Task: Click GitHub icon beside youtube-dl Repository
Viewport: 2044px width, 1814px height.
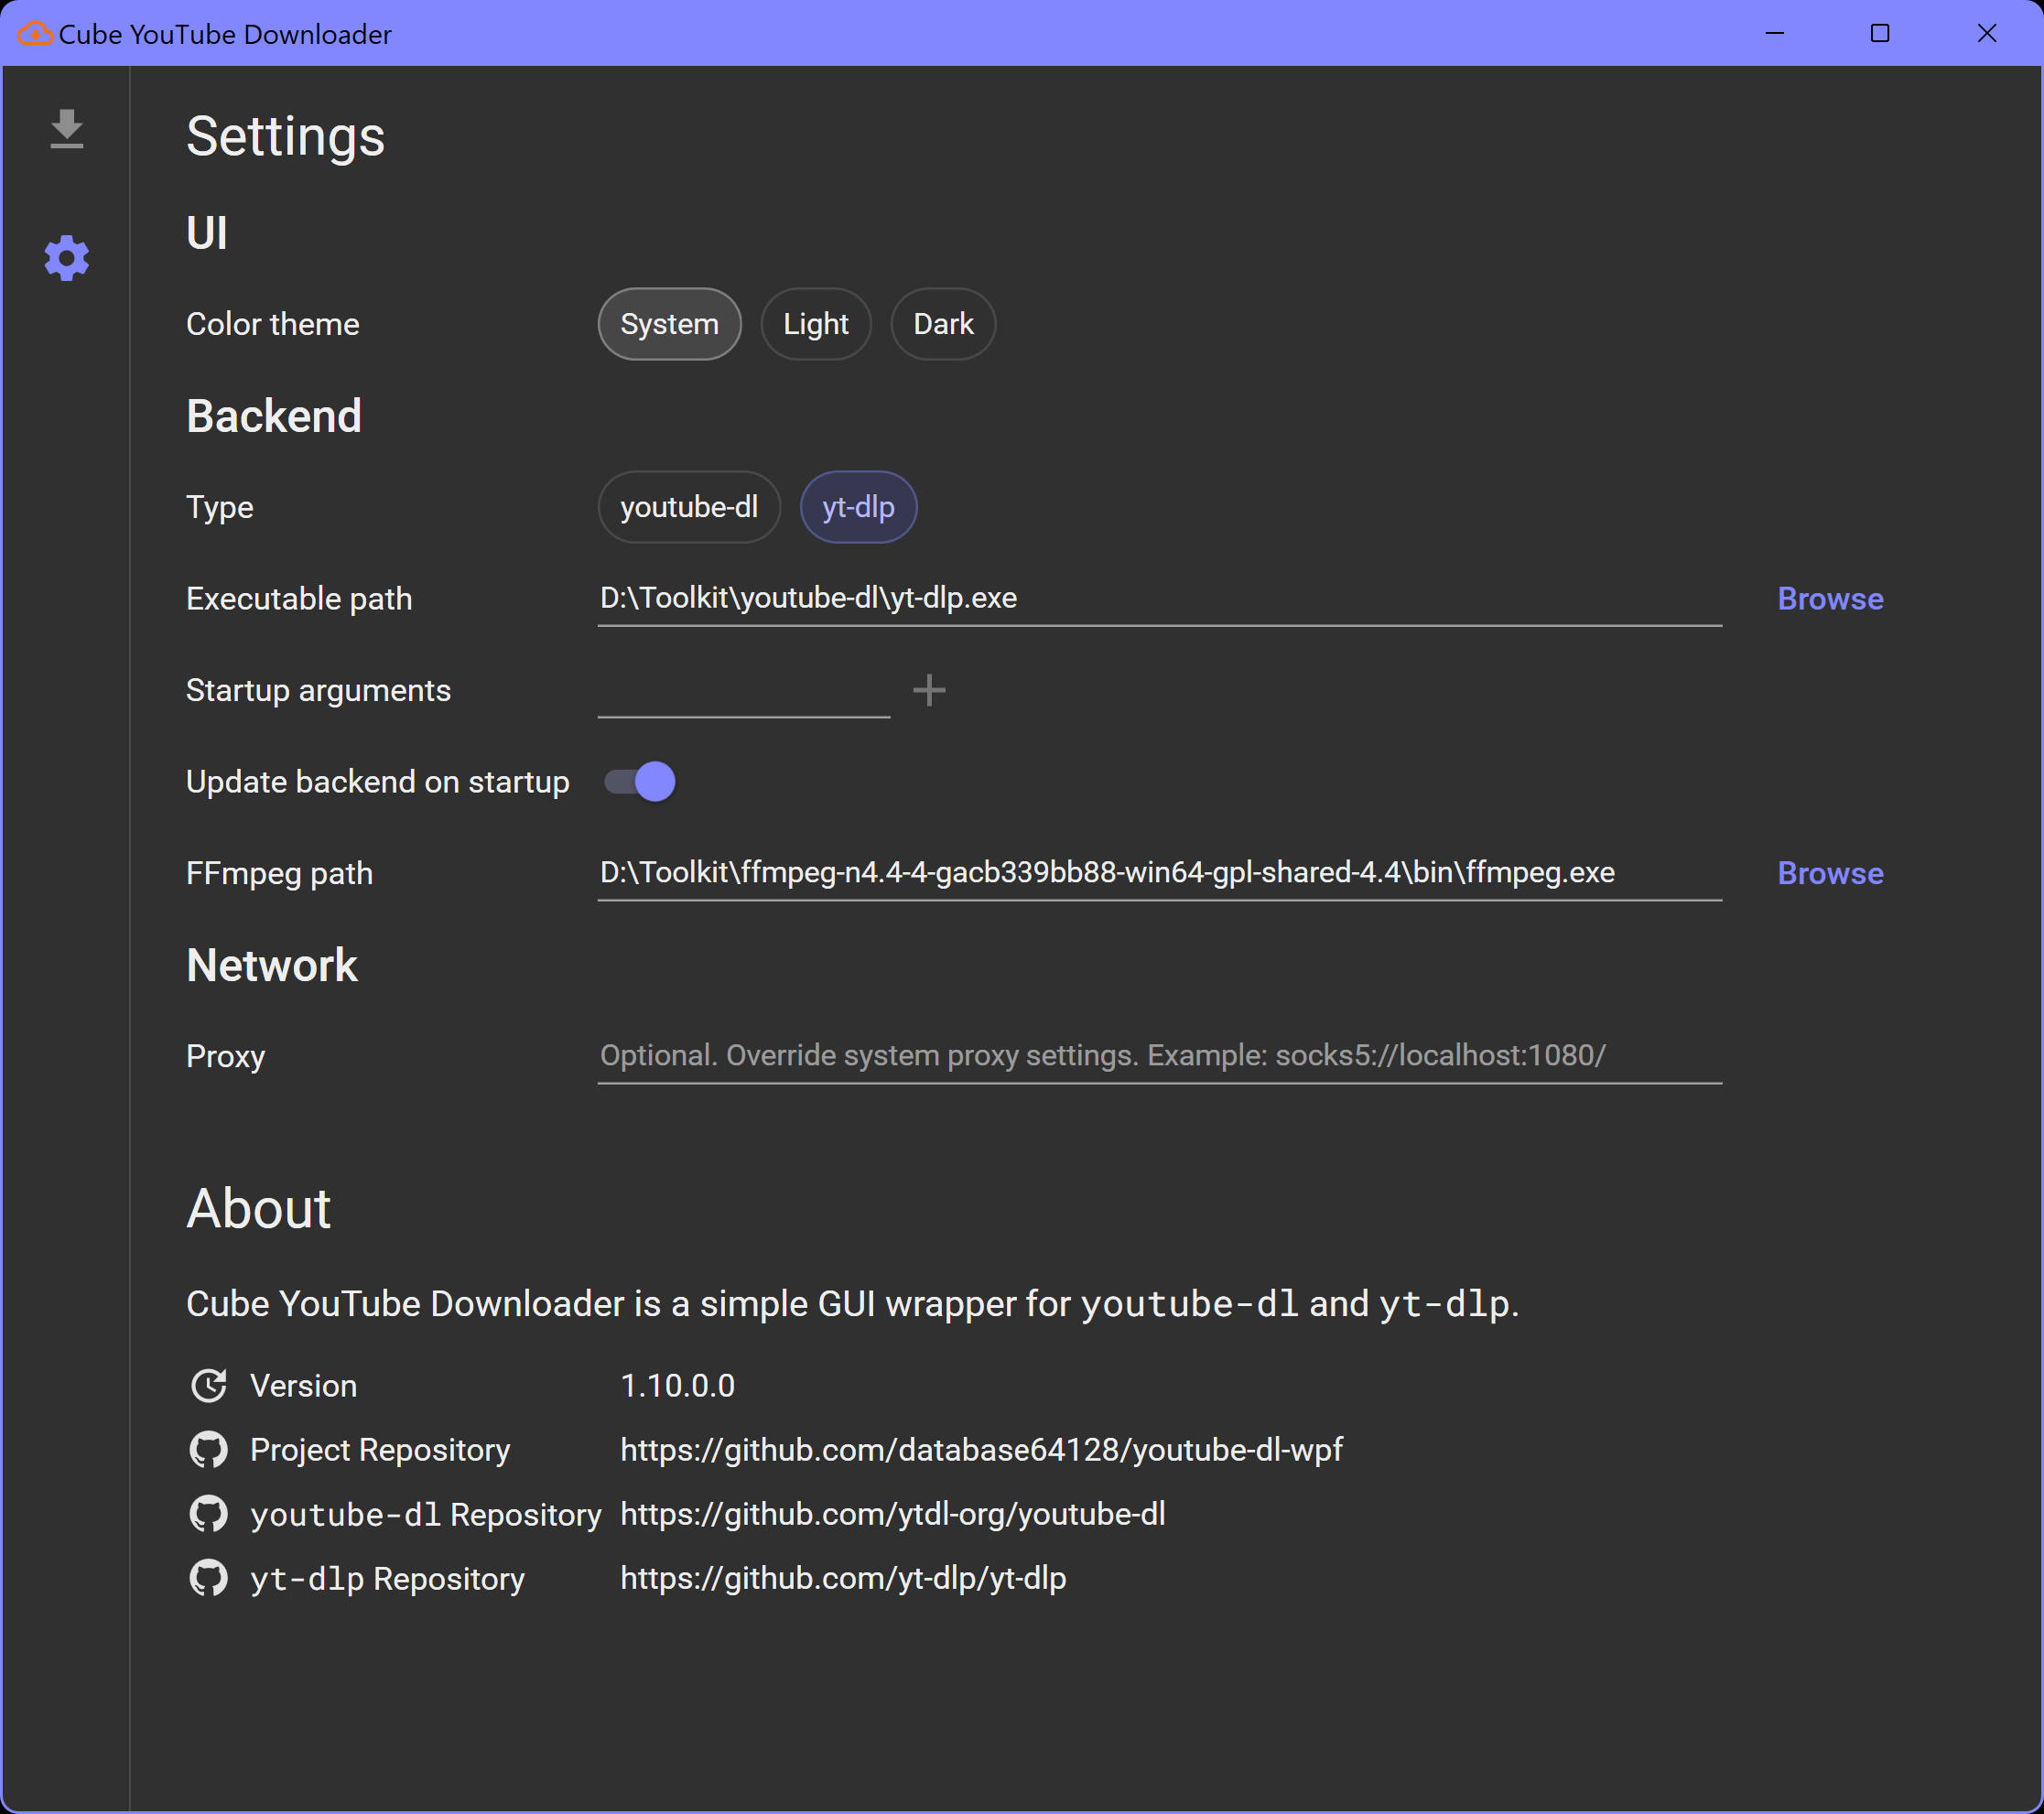Action: point(208,1514)
